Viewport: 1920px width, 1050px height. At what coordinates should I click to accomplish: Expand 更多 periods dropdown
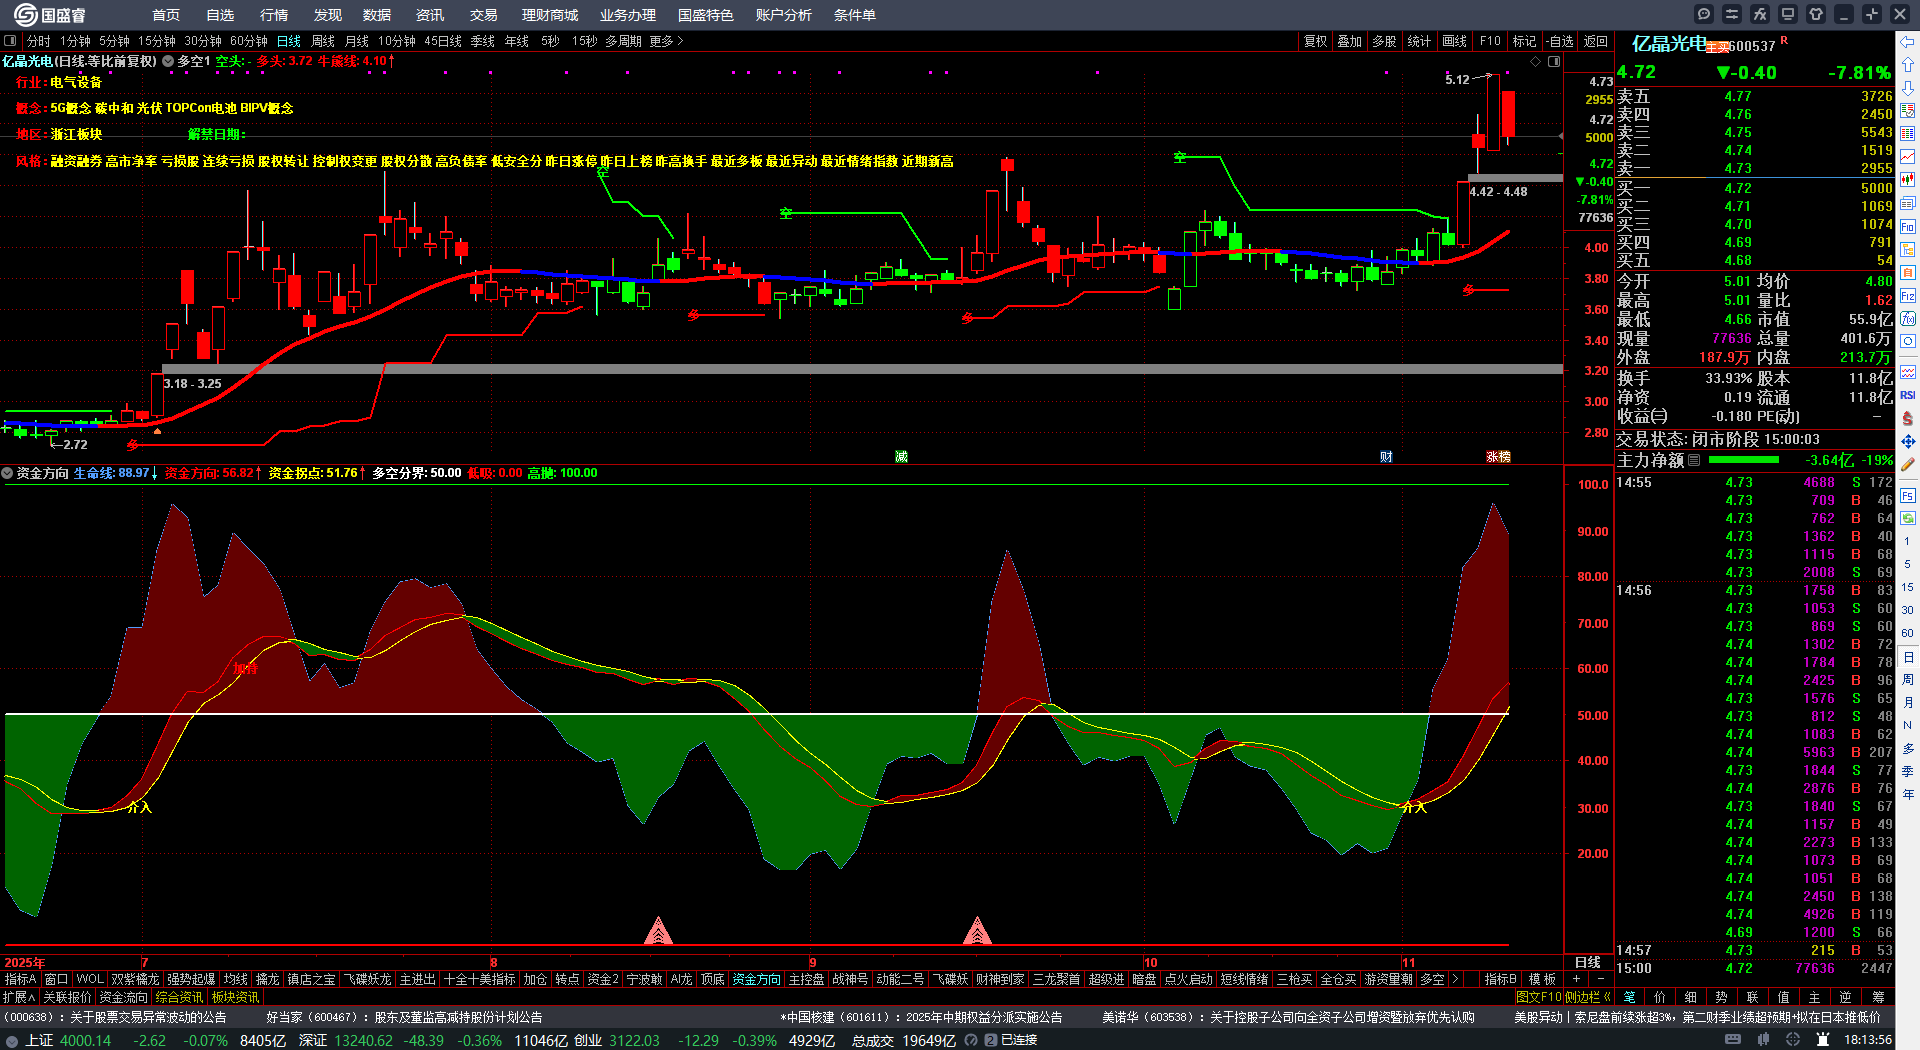point(666,41)
